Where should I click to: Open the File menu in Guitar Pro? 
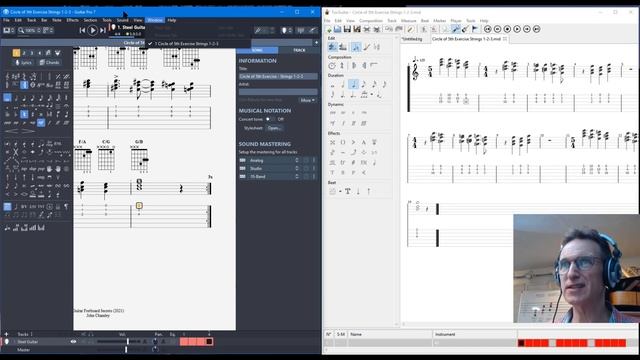[6, 20]
